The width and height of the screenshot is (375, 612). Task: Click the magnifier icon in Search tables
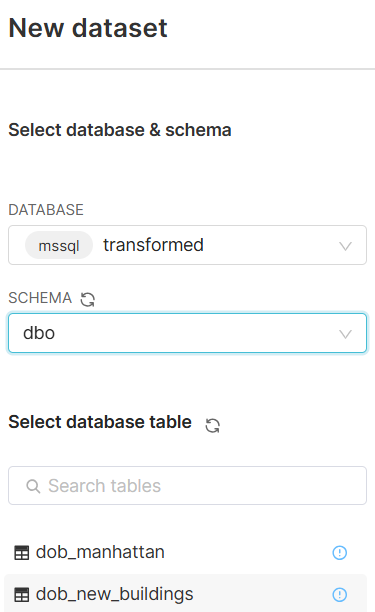coord(33,486)
